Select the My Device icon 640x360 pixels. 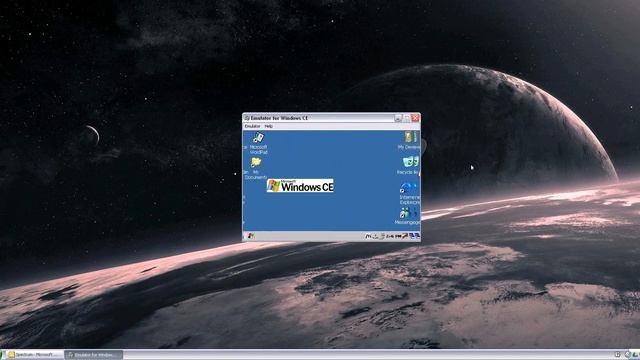click(409, 140)
